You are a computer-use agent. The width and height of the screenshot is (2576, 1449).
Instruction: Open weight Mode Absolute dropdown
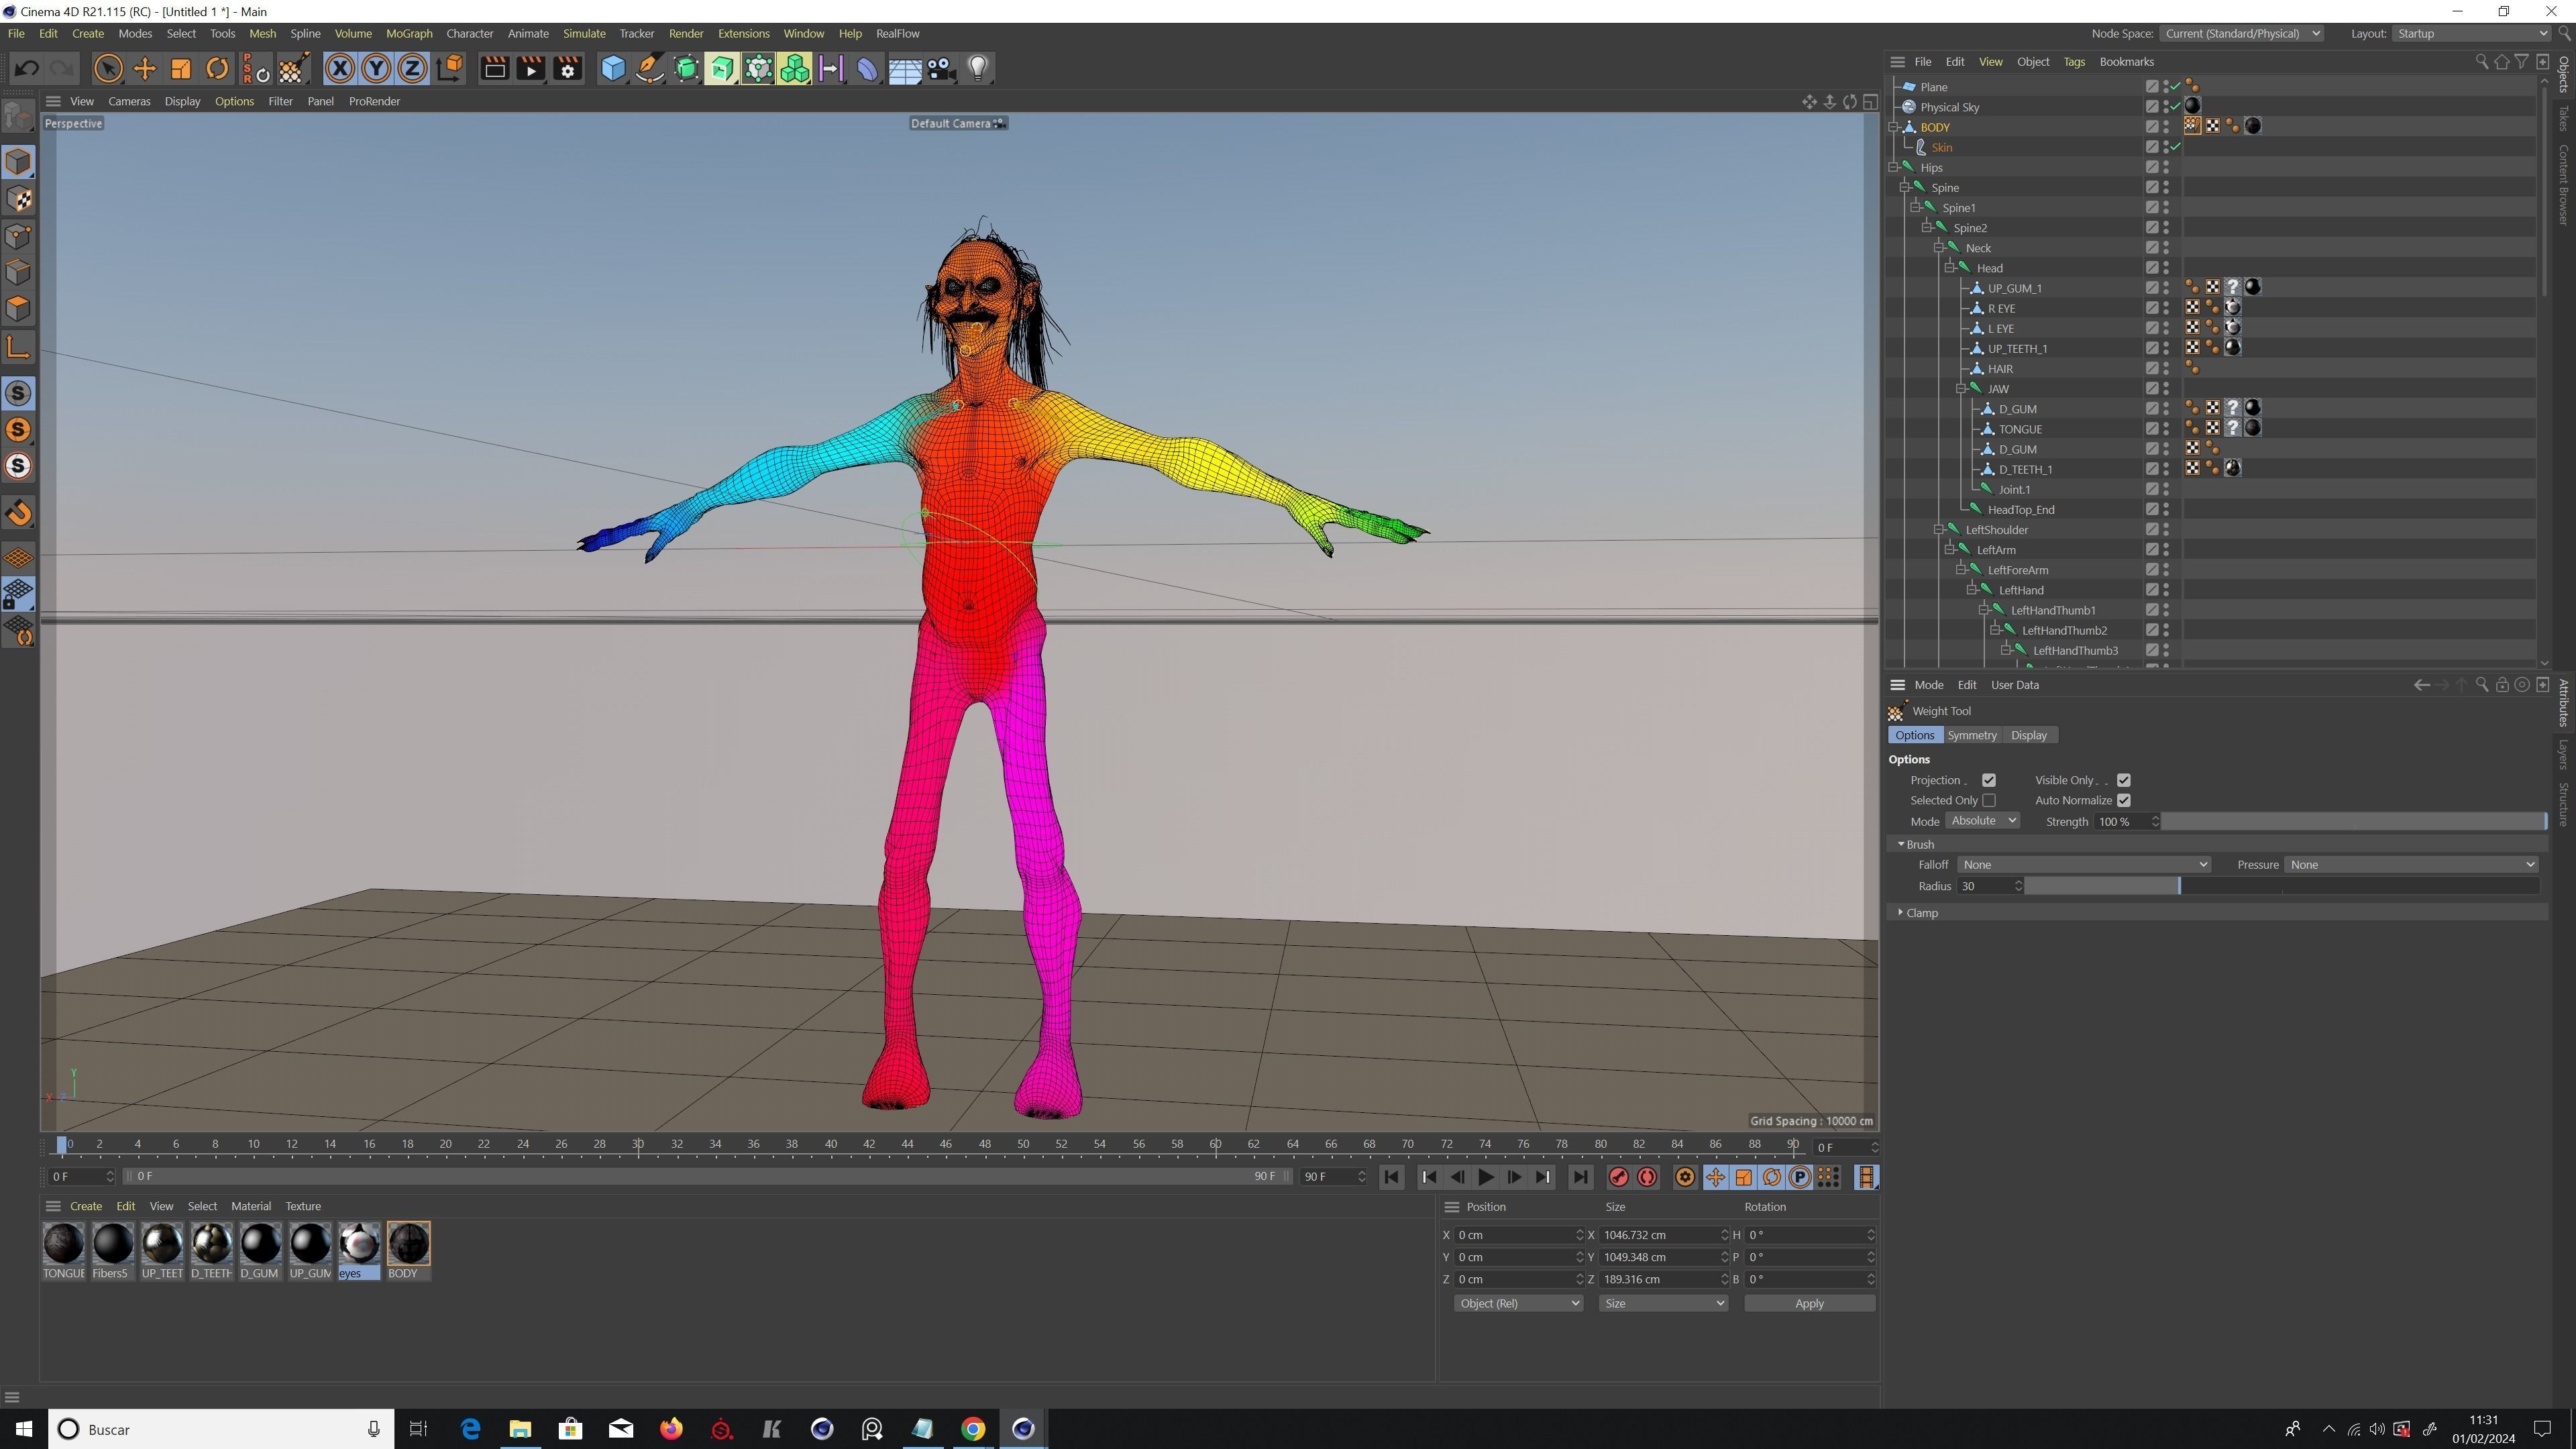[x=1982, y=820]
